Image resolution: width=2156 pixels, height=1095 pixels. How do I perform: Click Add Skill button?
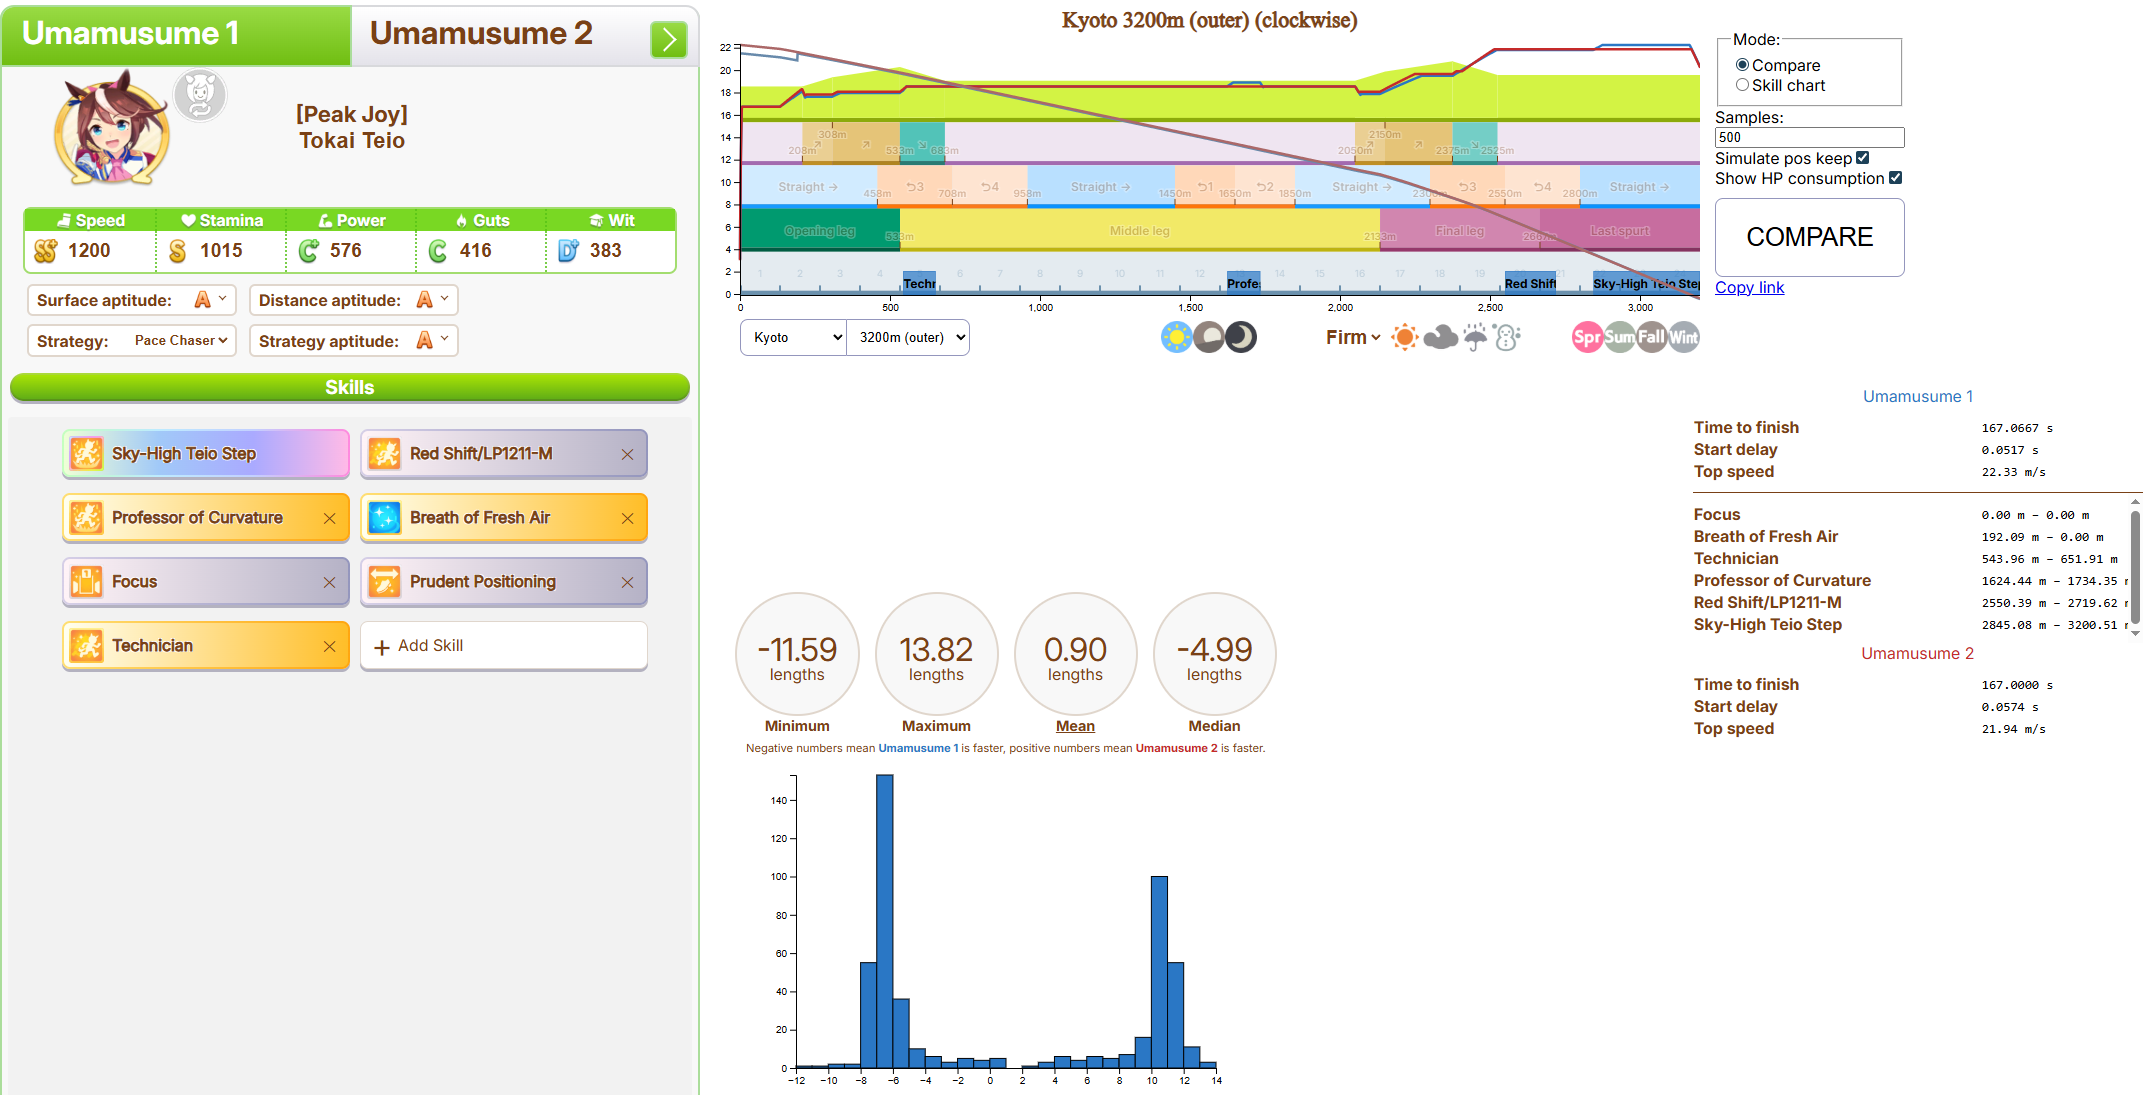tap(504, 646)
